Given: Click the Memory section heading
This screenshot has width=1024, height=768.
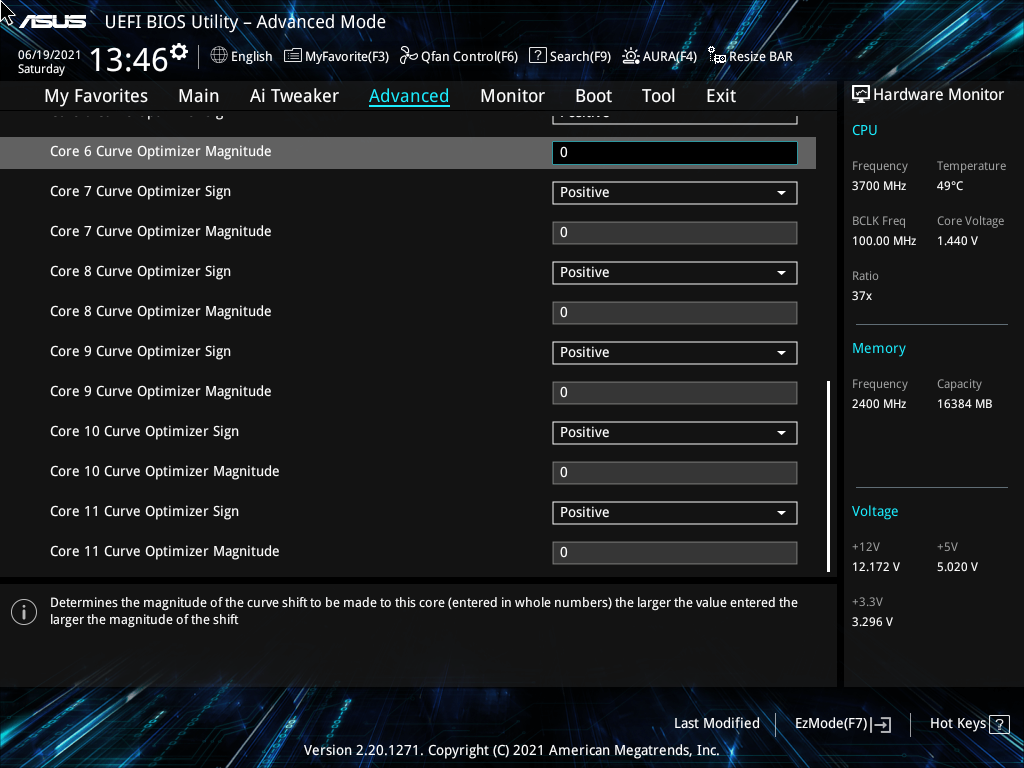Looking at the screenshot, I should (x=878, y=349).
